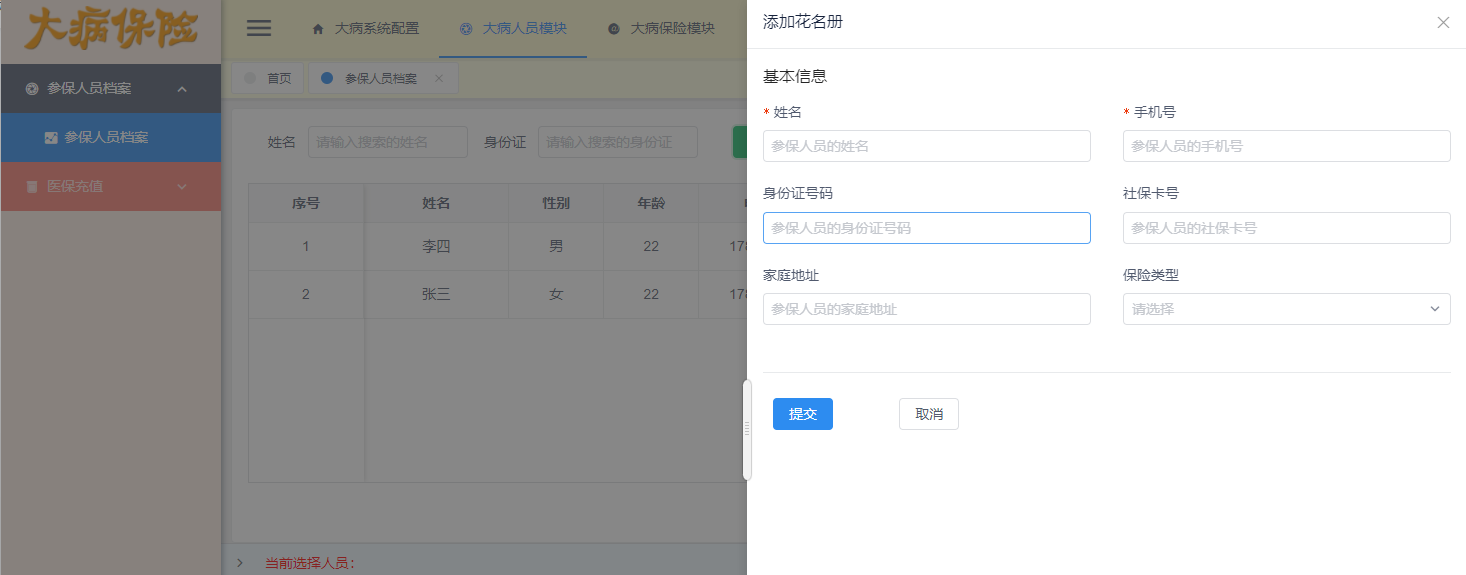Click the 当前选择人员 status text
The image size is (1466, 575).
(310, 563)
